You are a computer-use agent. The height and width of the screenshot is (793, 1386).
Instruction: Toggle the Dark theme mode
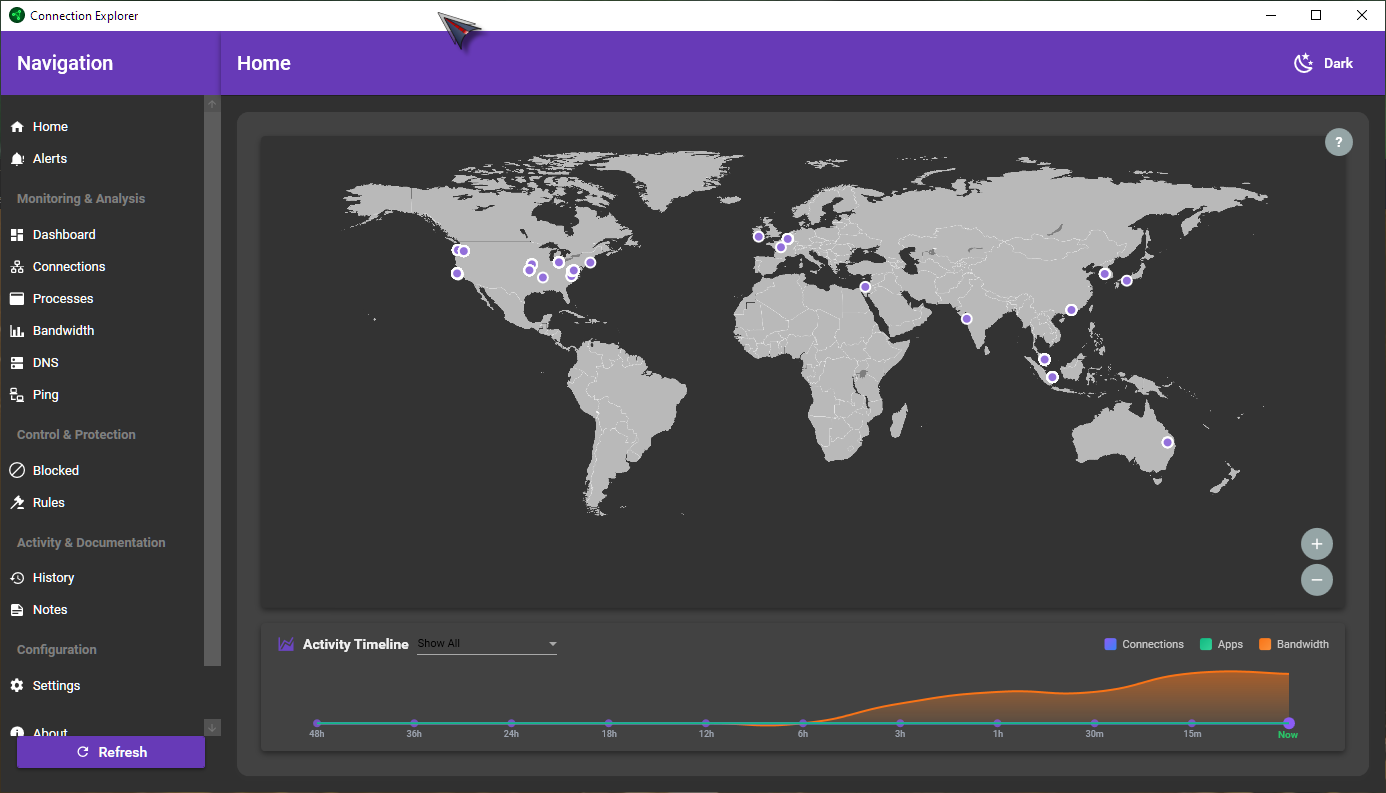pyautogui.click(x=1323, y=63)
